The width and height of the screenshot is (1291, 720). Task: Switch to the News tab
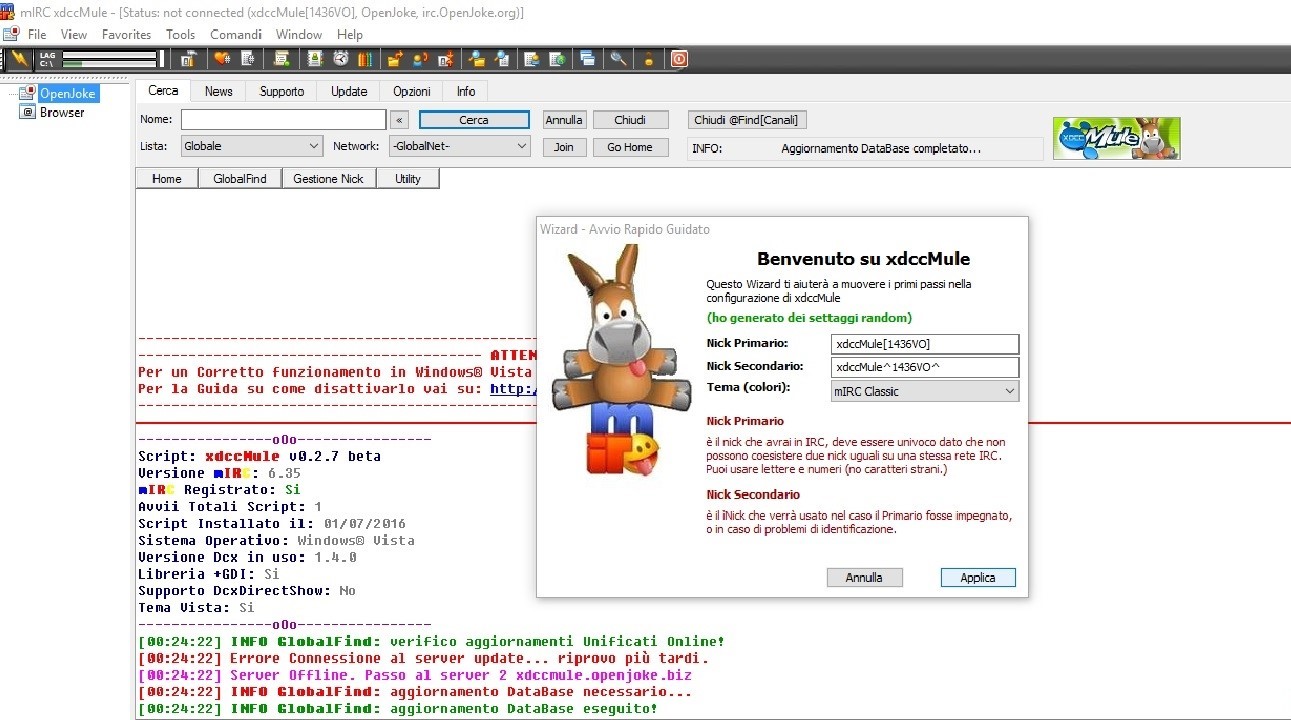pos(218,91)
